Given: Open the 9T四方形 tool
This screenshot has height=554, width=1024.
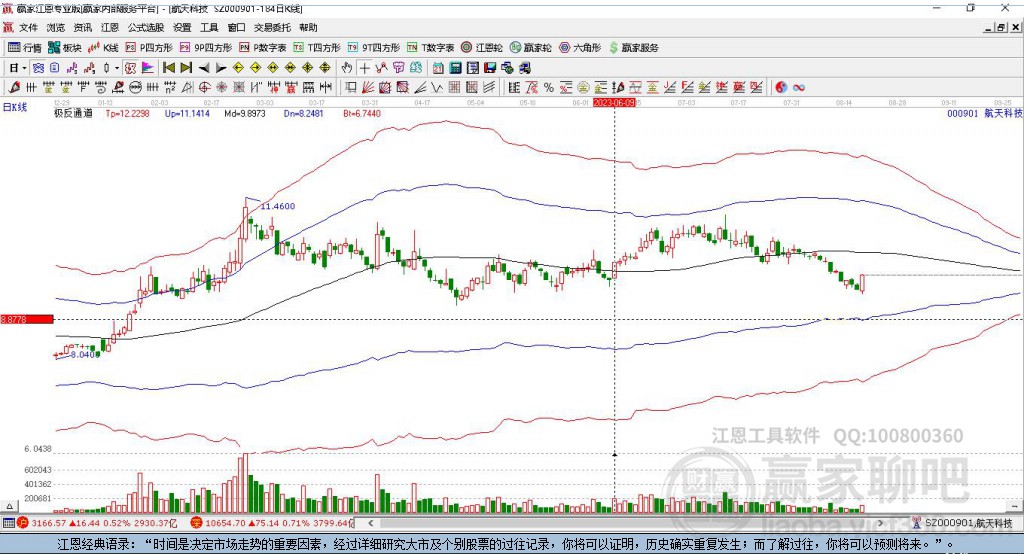Looking at the screenshot, I should tap(374, 48).
